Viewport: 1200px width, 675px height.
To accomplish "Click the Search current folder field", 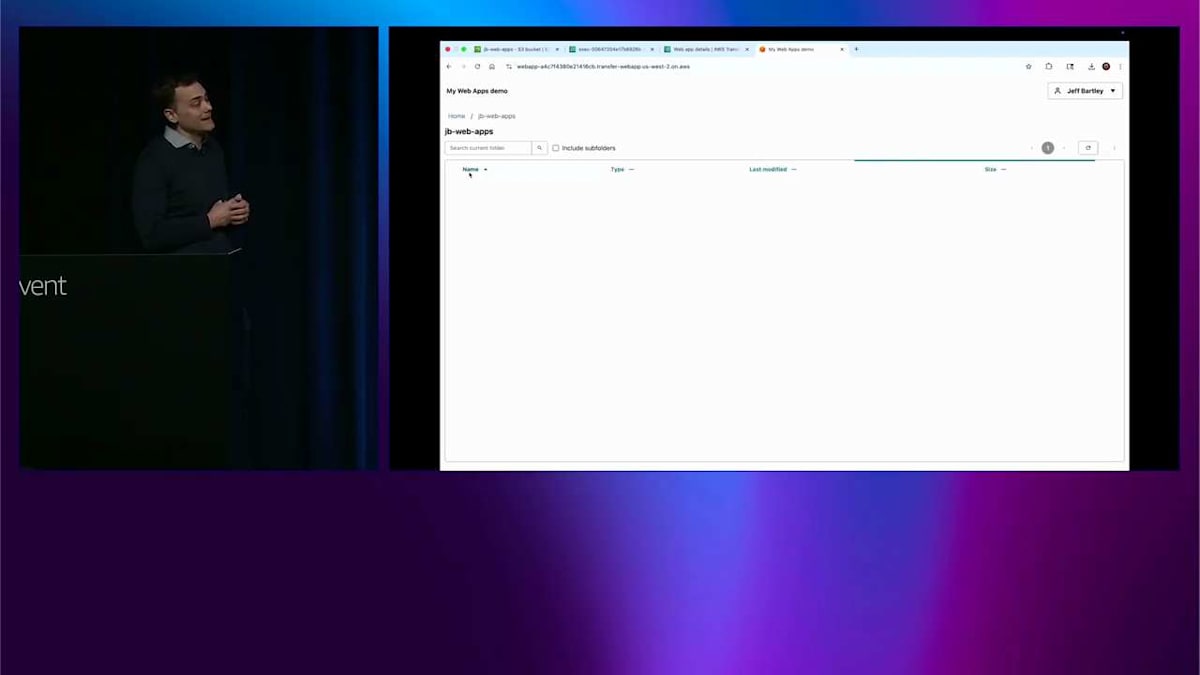I will point(488,148).
